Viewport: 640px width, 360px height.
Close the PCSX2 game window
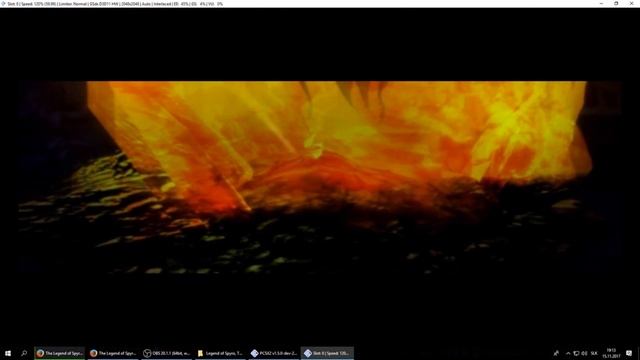click(x=631, y=3)
